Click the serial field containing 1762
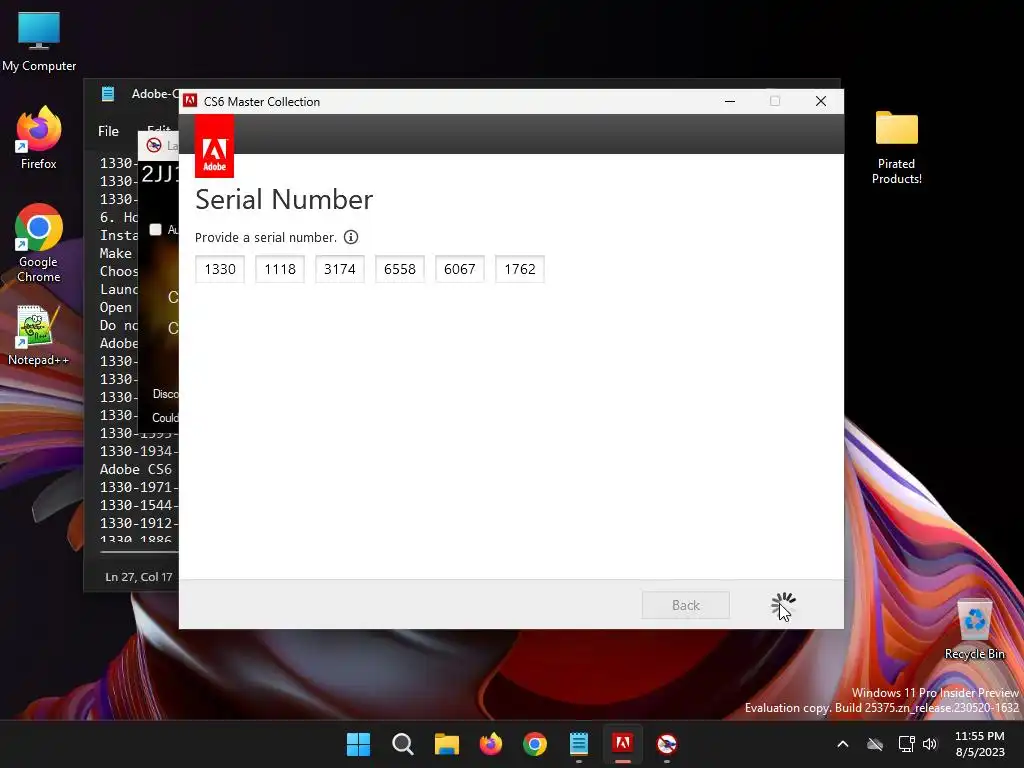This screenshot has height=768, width=1024. (x=520, y=269)
